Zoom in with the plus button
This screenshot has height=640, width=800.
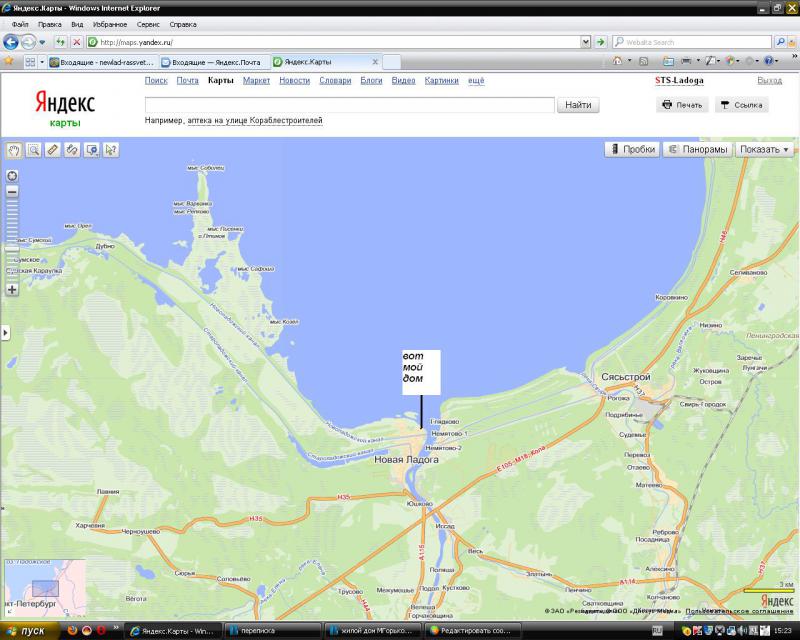click(x=12, y=290)
